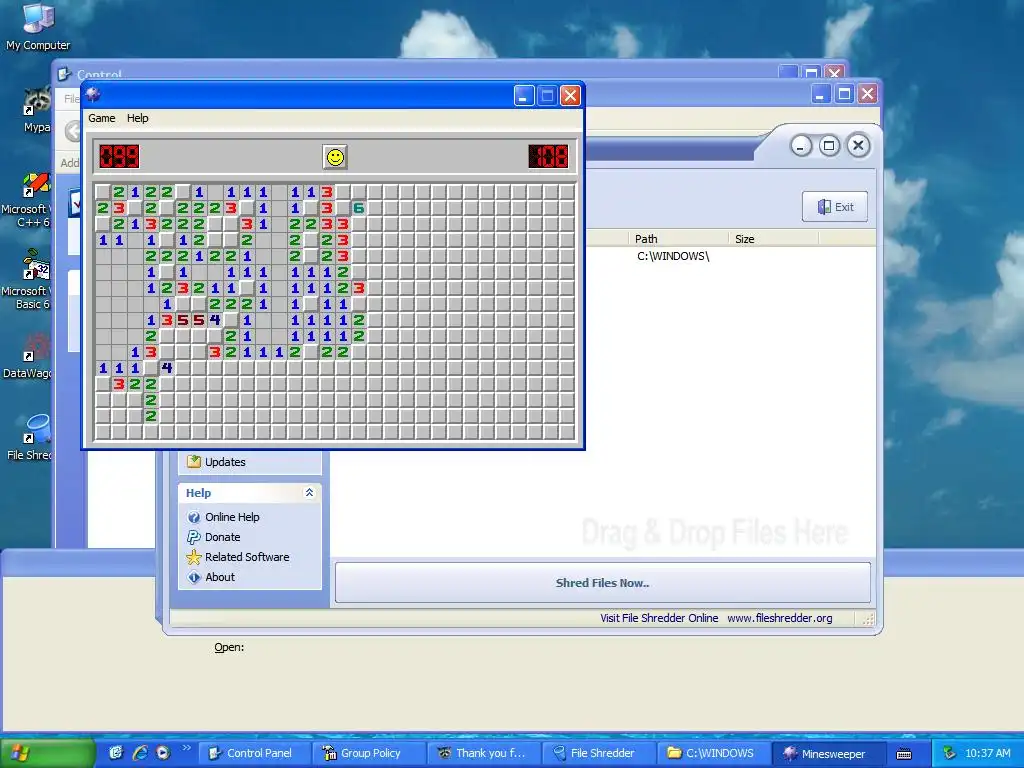The image size is (1024, 768).
Task: Open Online Help in File Shredder
Action: point(232,517)
